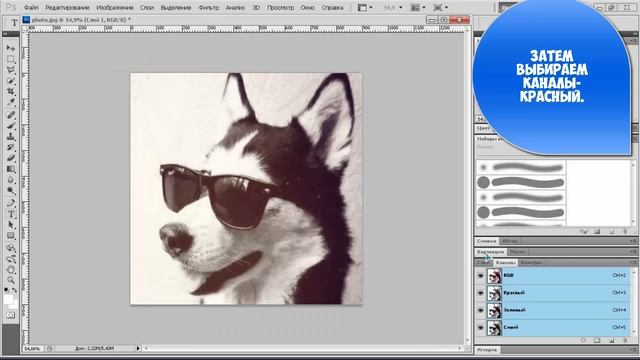Open status bar info arrow menu
Image resolution: width=640 pixels, height=360 pixels.
click(x=138, y=349)
